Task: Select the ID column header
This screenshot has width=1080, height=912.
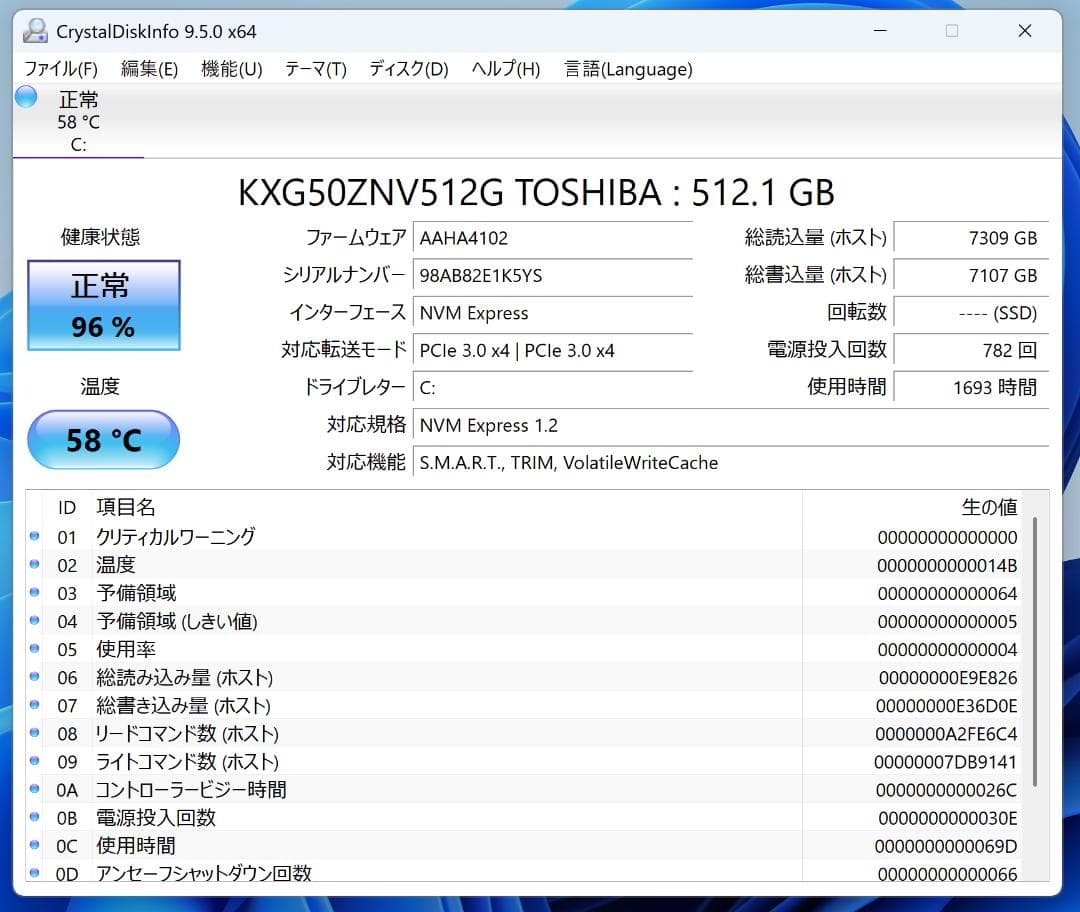Action: point(66,507)
